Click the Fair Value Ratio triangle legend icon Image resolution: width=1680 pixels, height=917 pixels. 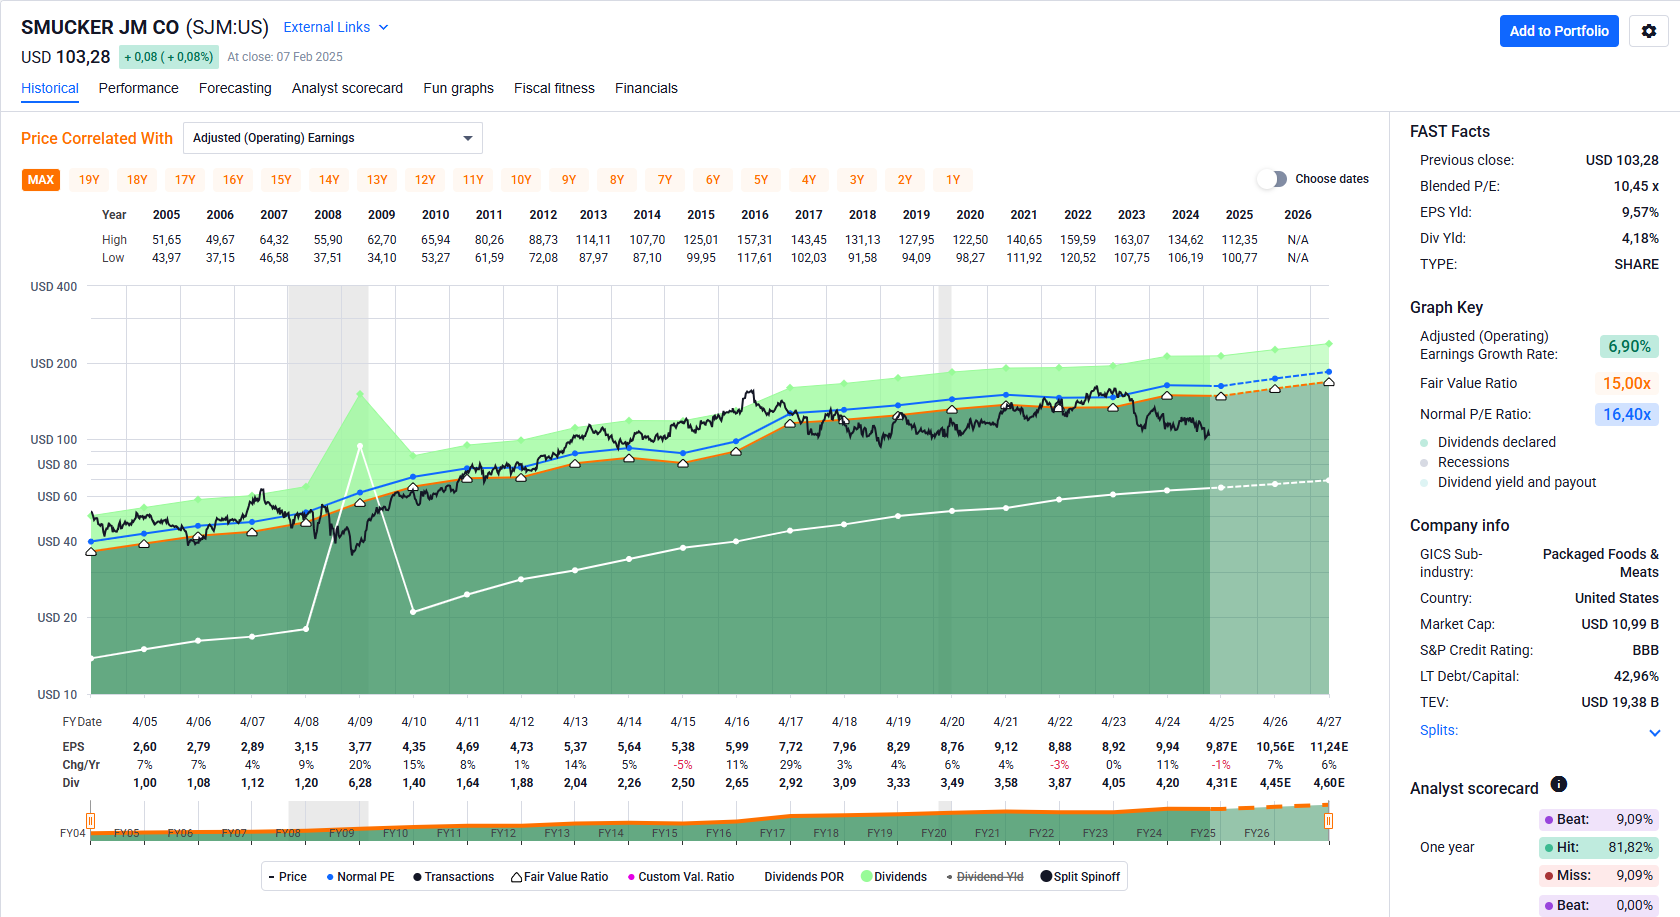pos(516,877)
